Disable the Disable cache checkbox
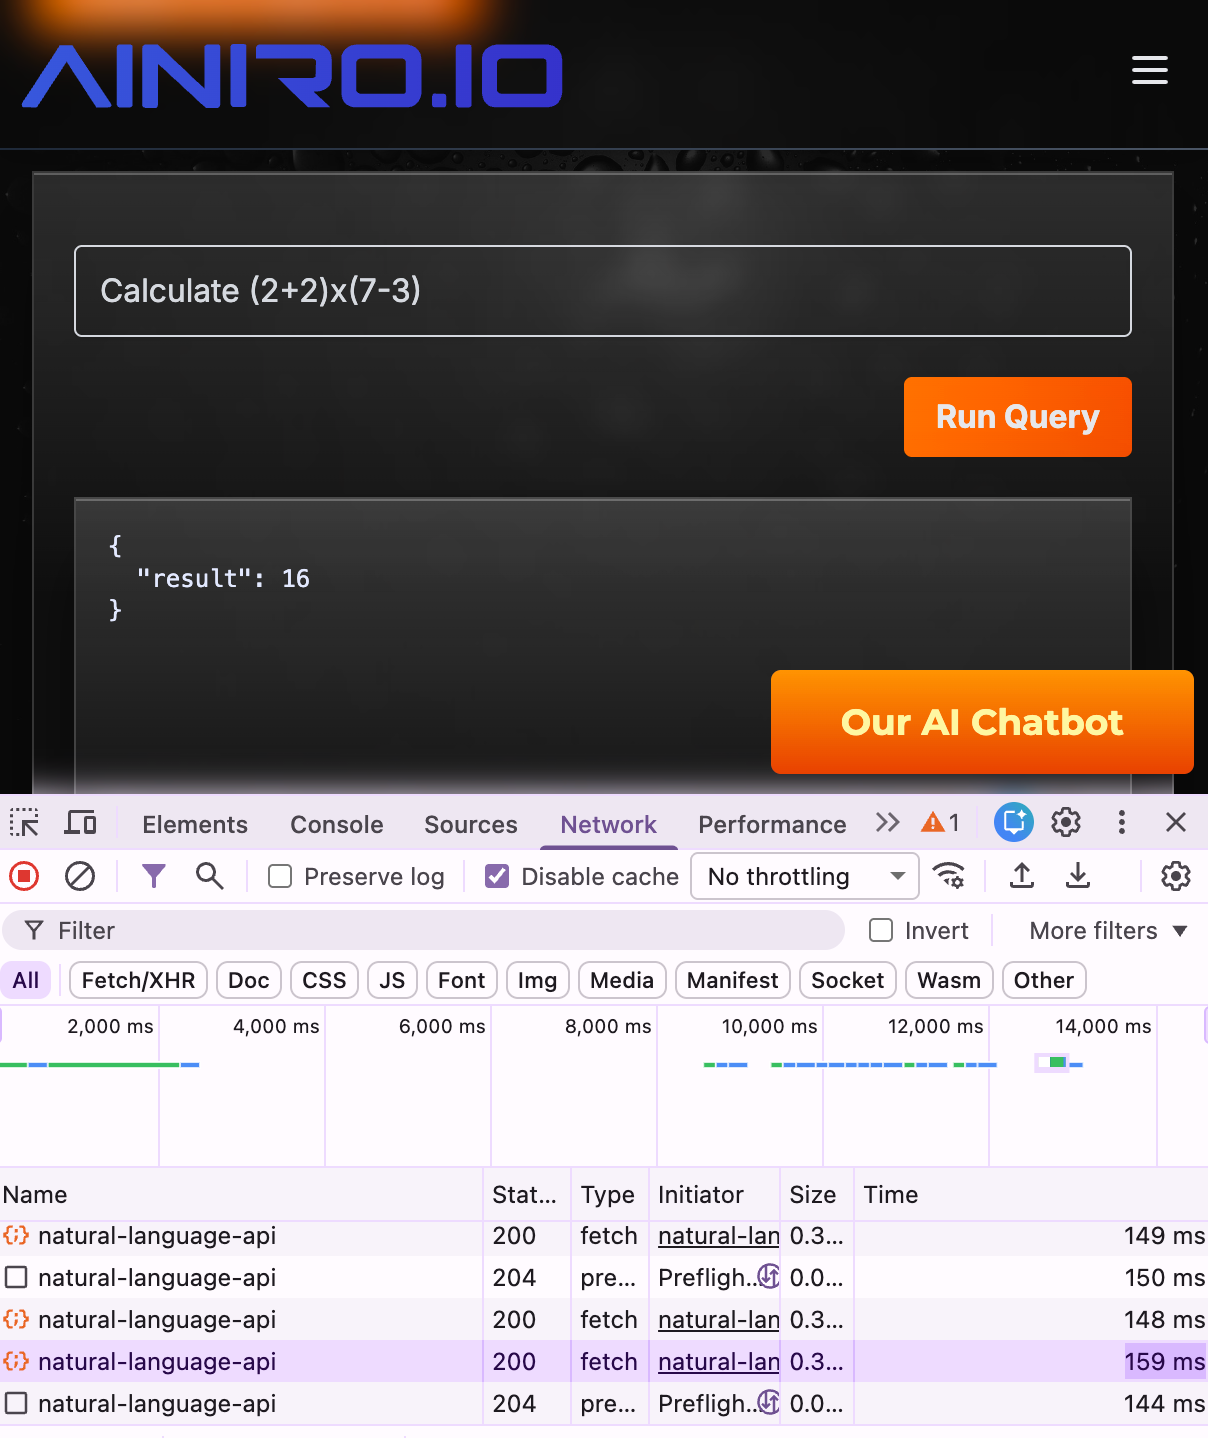The width and height of the screenshot is (1208, 1438). [x=497, y=876]
